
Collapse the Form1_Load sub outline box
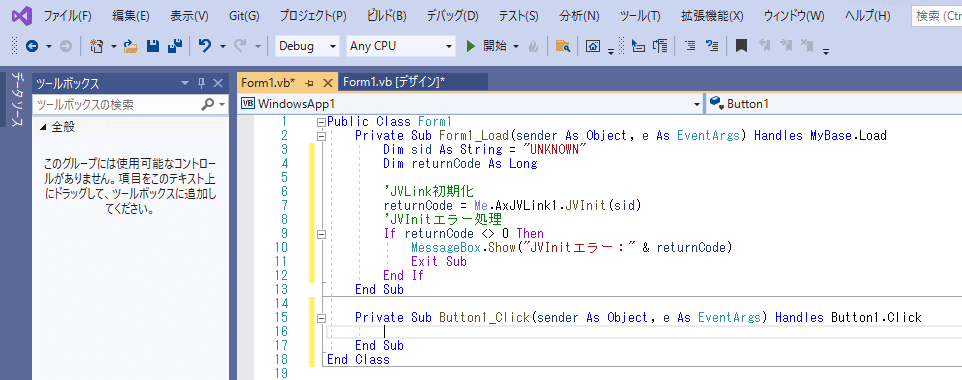(320, 136)
